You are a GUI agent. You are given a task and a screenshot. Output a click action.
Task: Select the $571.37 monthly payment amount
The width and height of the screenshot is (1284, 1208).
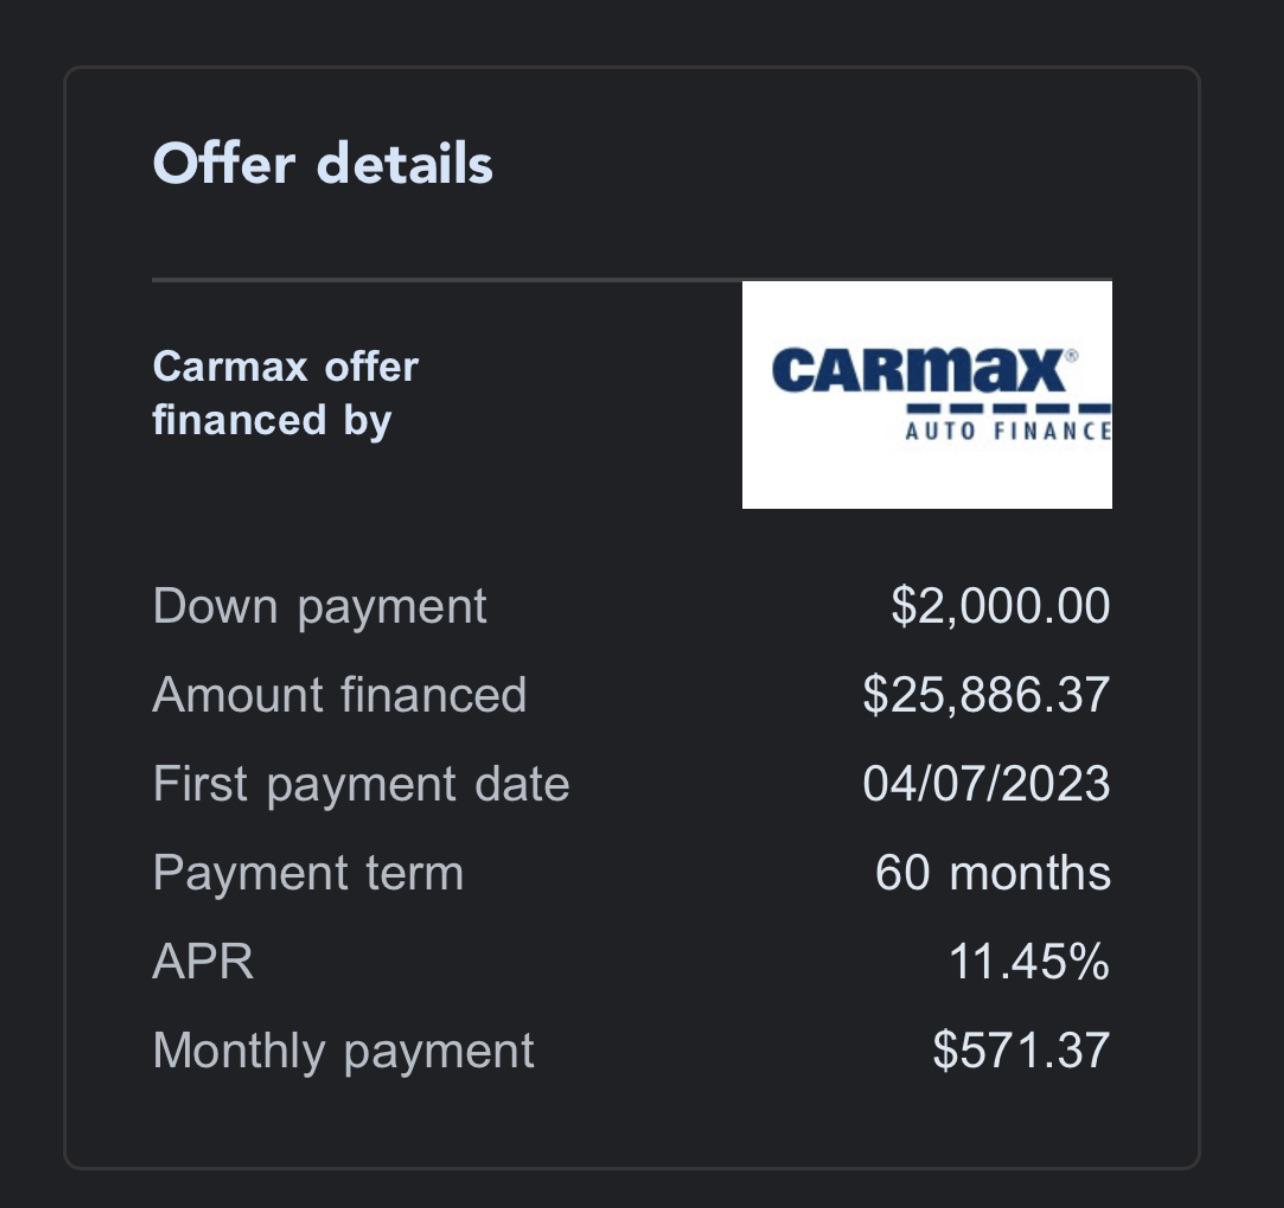pos(1022,1049)
